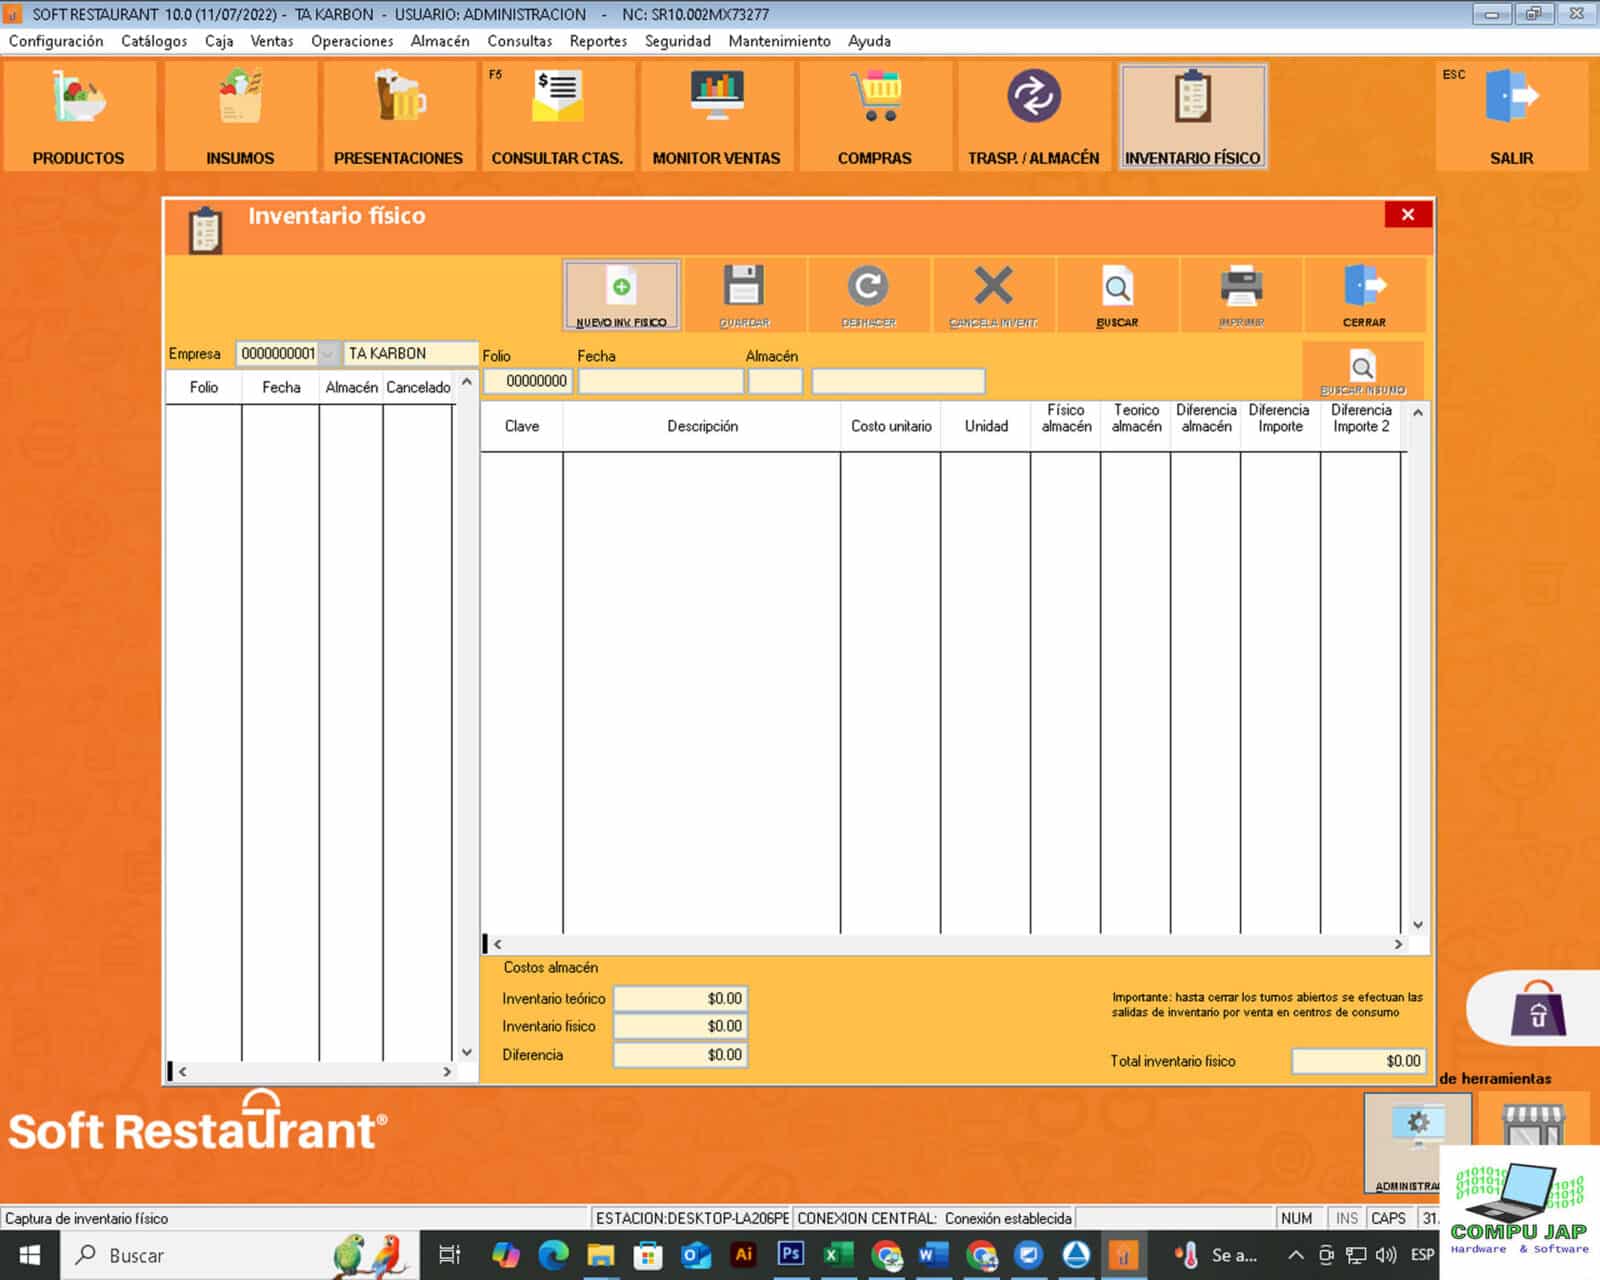Open Word from the taskbar
1600x1280 pixels.
tap(933, 1254)
